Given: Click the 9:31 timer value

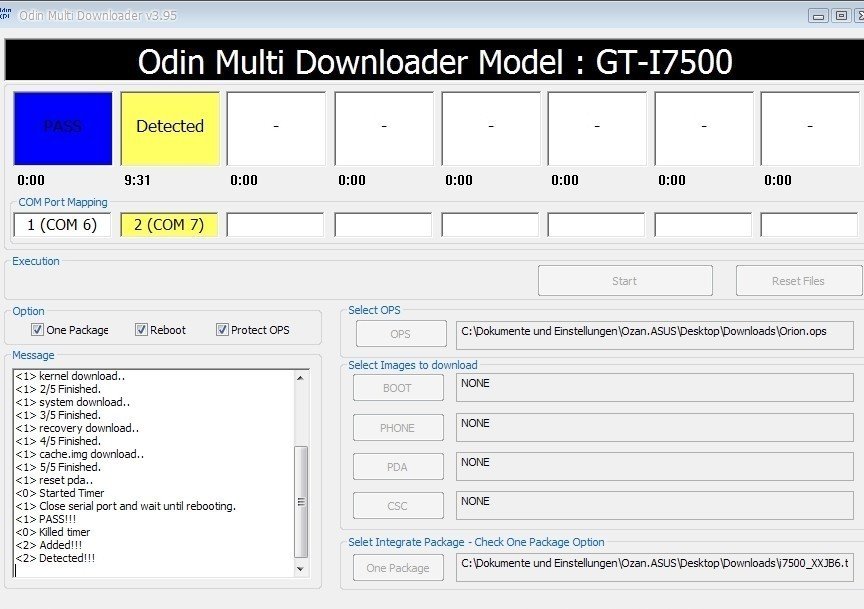Looking at the screenshot, I should (137, 180).
